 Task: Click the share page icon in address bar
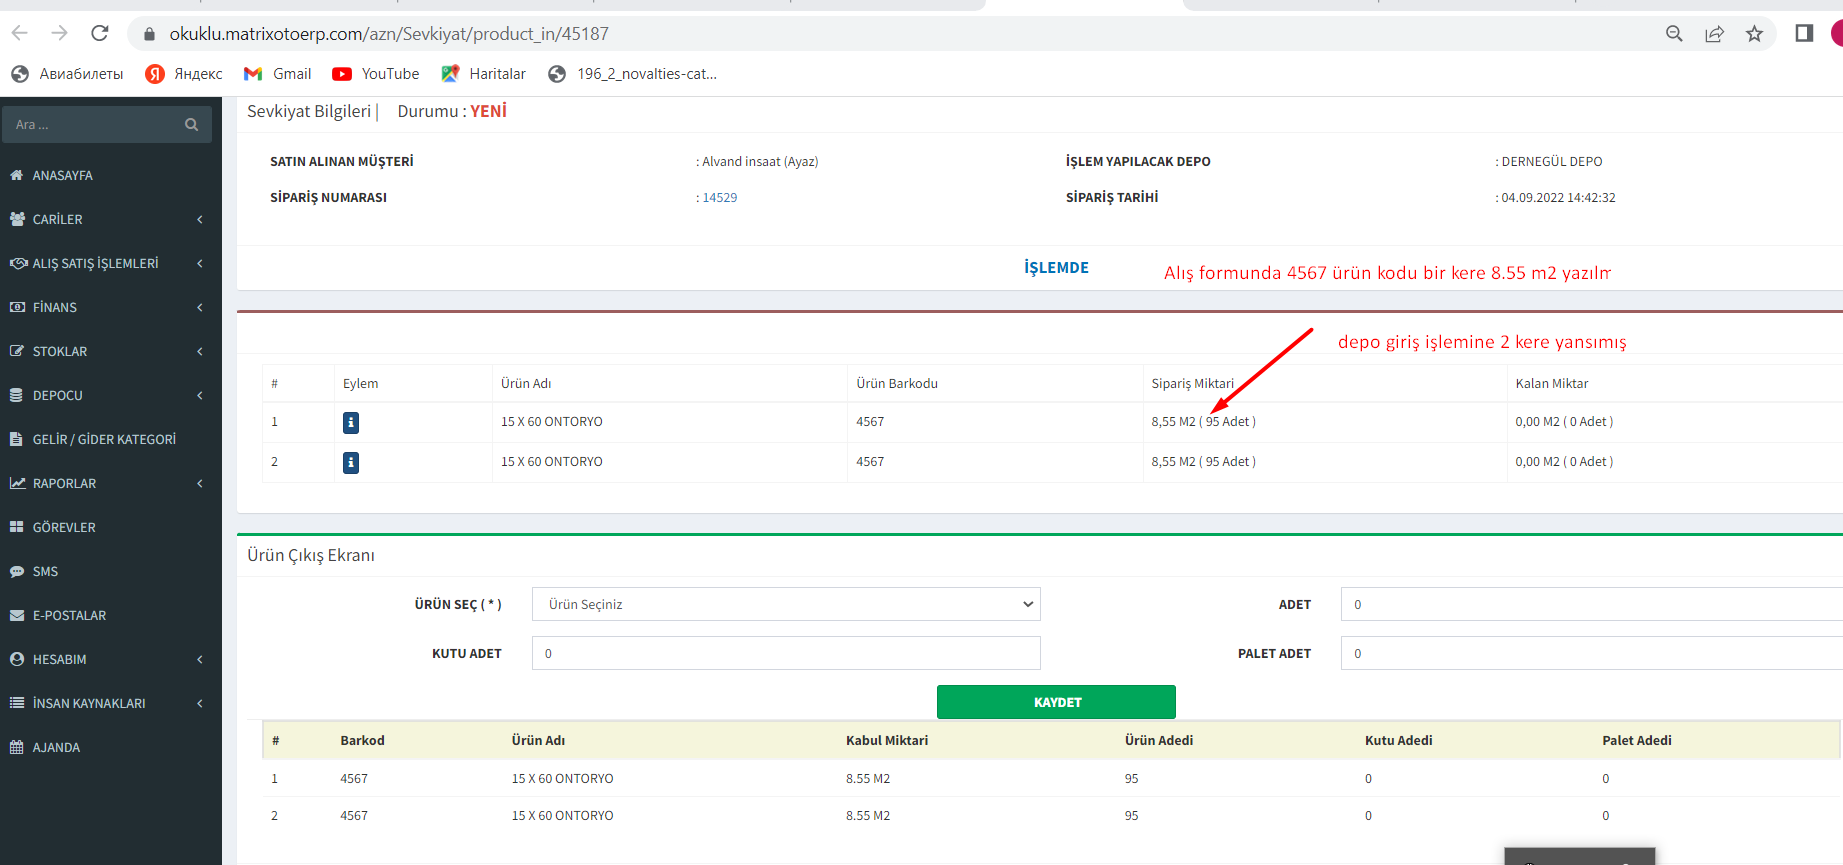(1714, 34)
